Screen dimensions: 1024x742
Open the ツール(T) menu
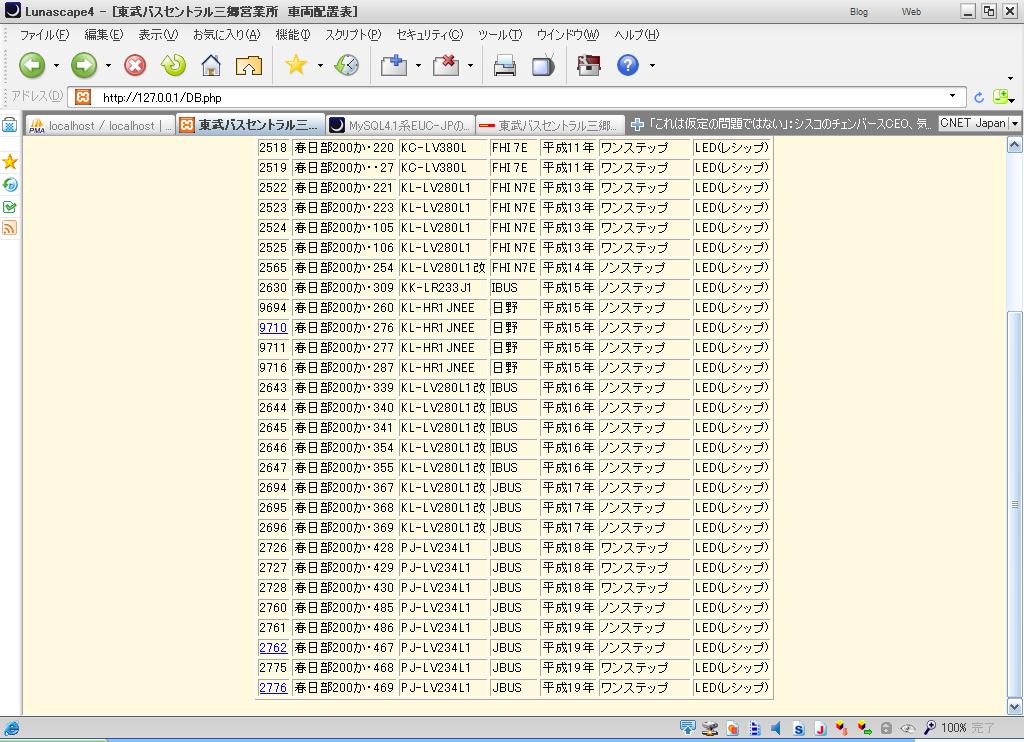(x=500, y=35)
